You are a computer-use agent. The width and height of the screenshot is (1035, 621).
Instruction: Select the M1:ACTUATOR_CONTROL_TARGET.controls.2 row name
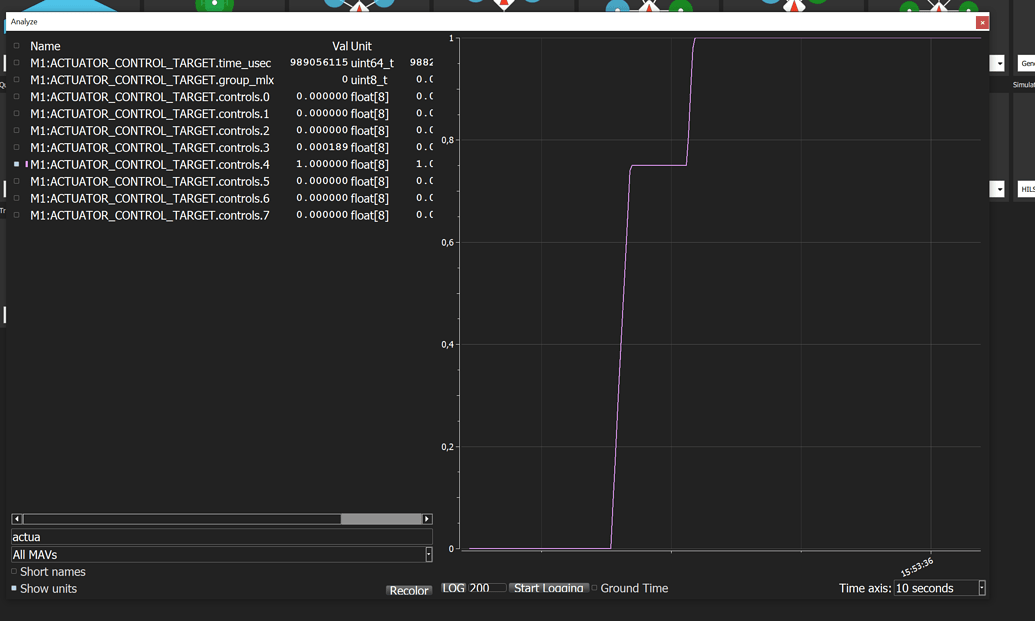[x=150, y=131]
